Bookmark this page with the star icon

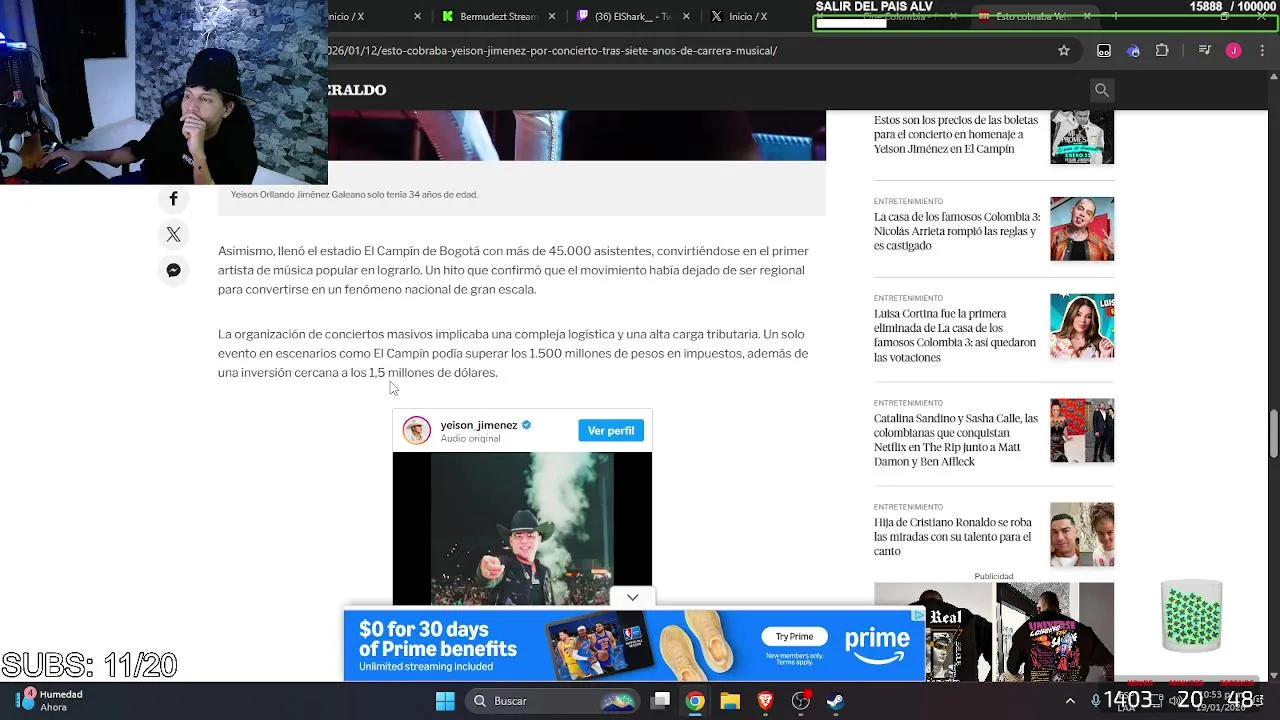click(1064, 50)
